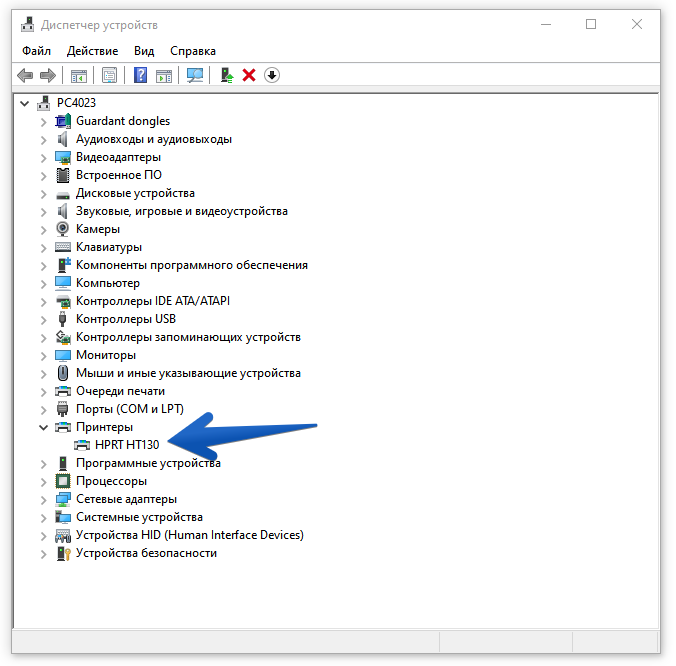Expand the Сетевые адаптеры node
The width and height of the screenshot is (676, 666).
43,499
